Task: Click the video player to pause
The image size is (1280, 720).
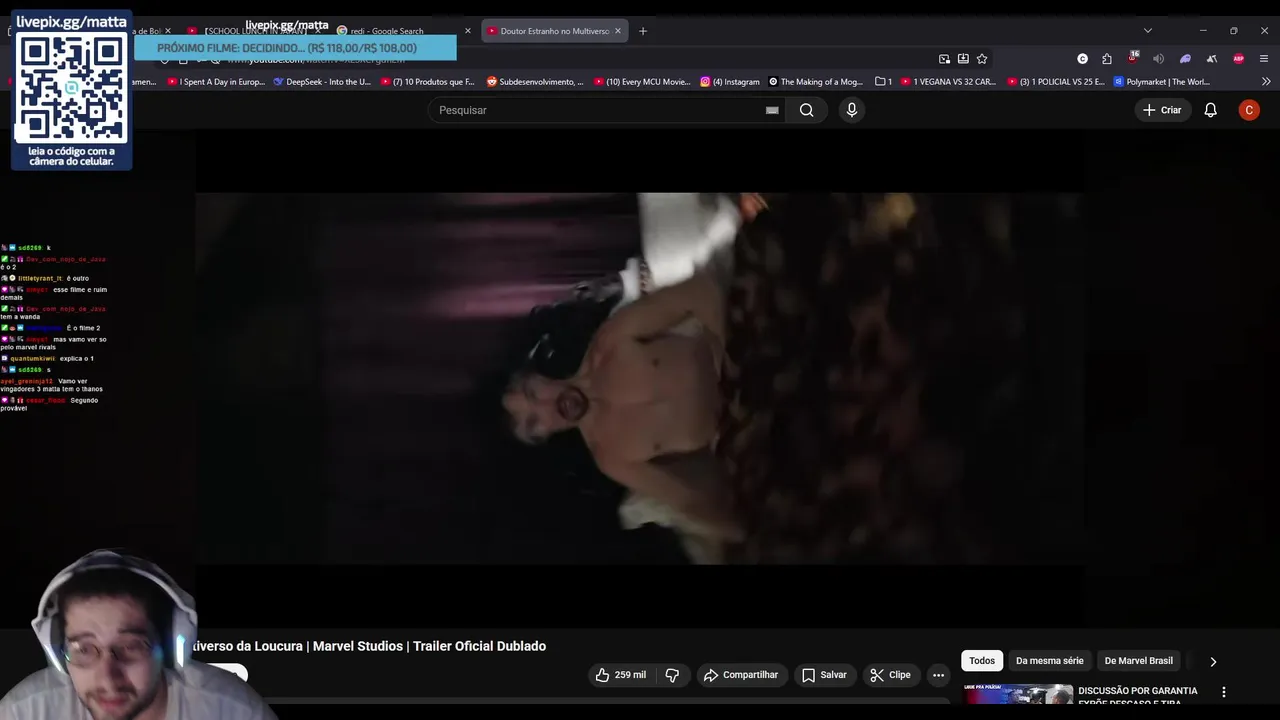Action: coord(640,378)
